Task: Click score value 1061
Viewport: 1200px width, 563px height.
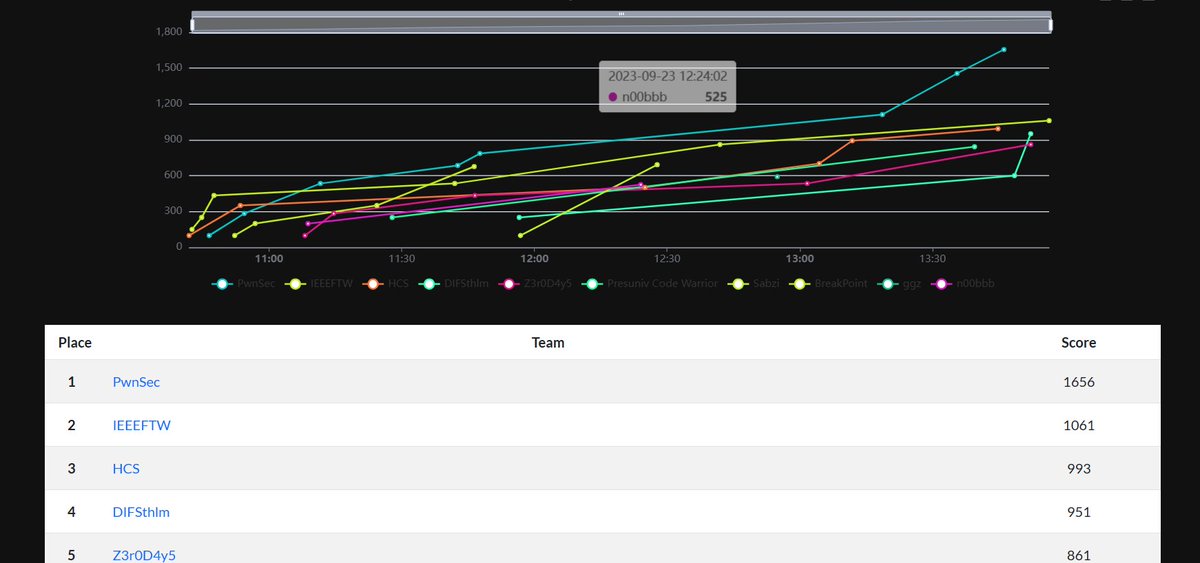Action: pyautogui.click(x=1078, y=425)
